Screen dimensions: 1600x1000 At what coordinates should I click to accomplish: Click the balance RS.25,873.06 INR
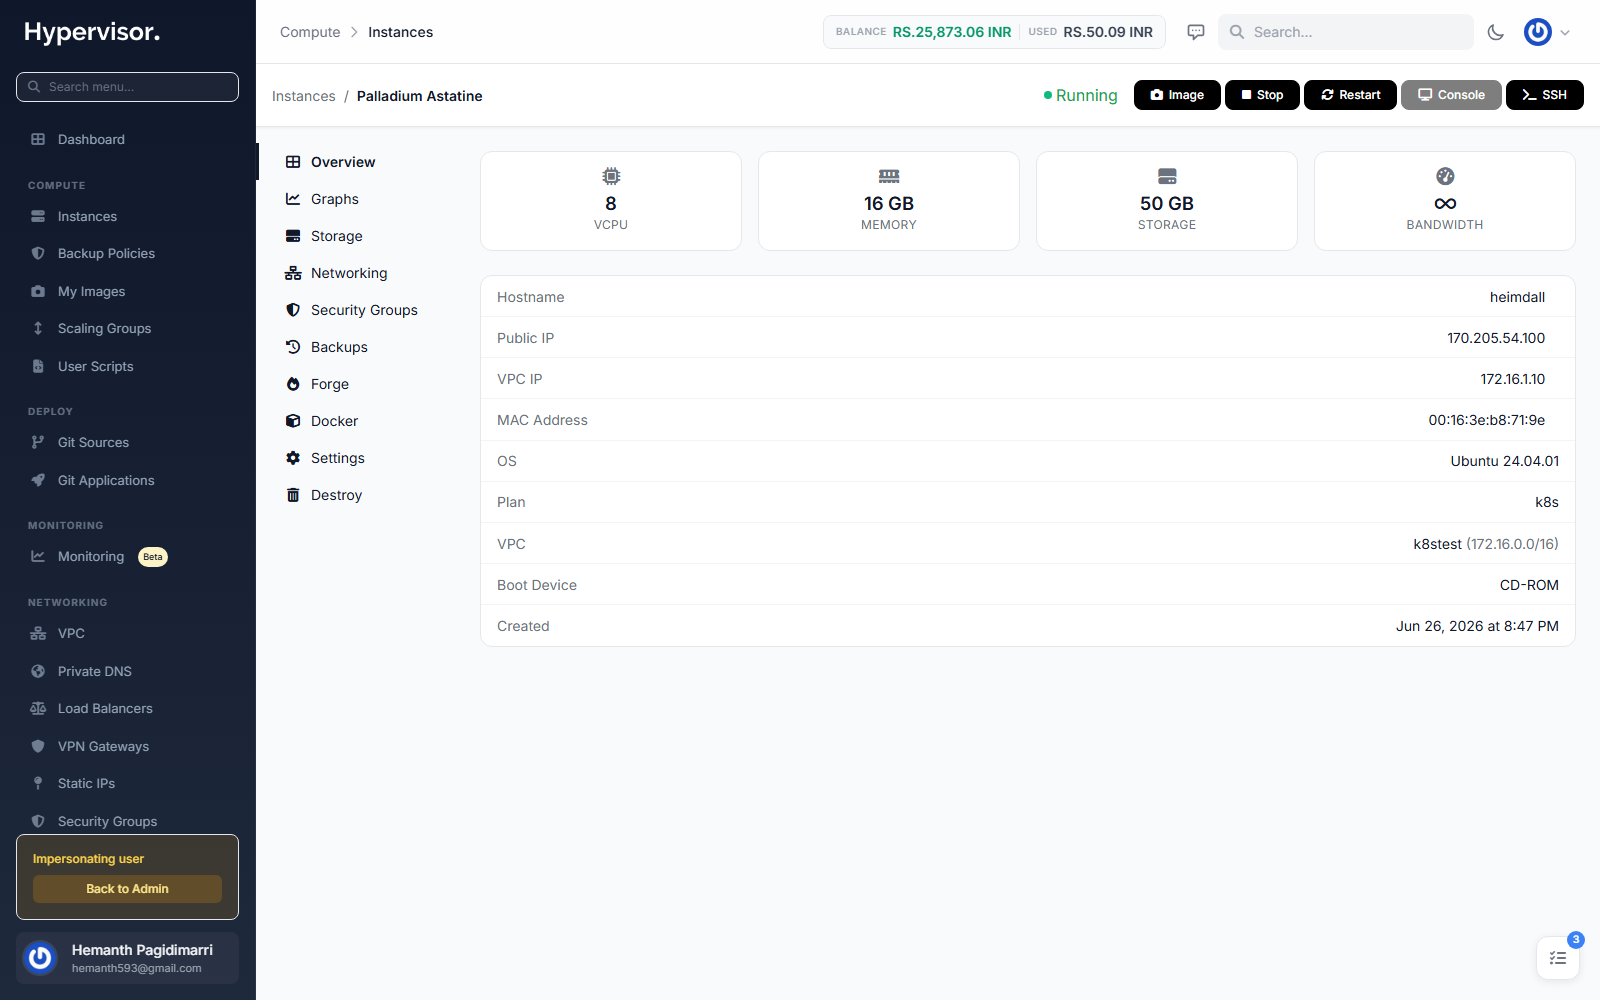(x=952, y=32)
